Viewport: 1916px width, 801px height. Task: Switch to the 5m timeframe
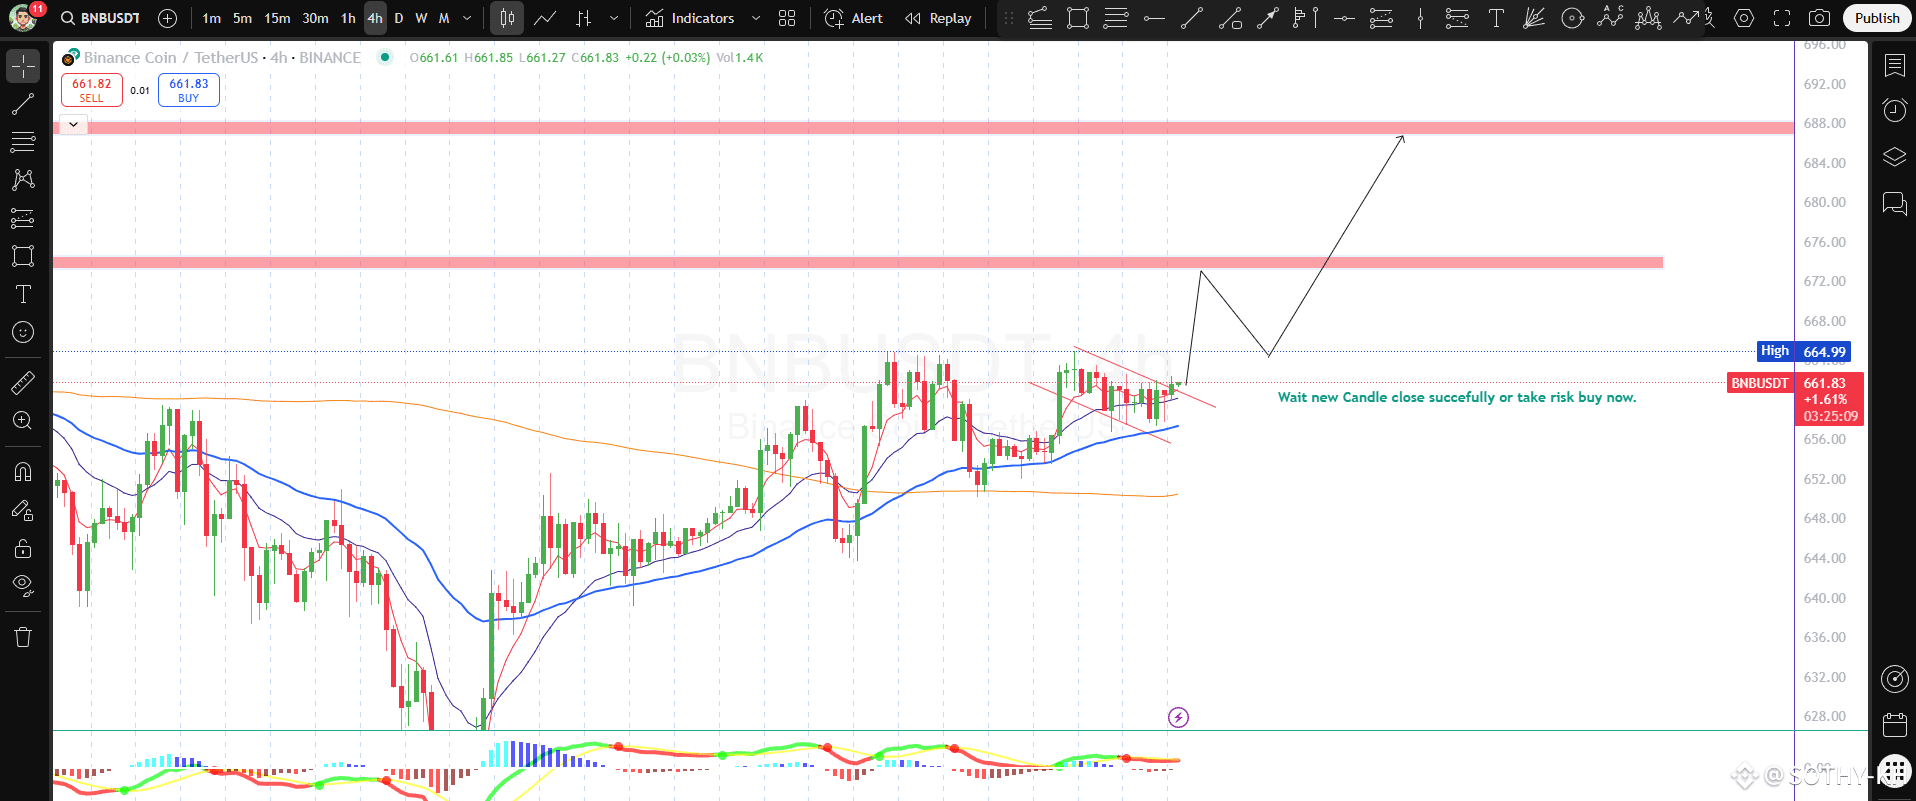(x=243, y=18)
